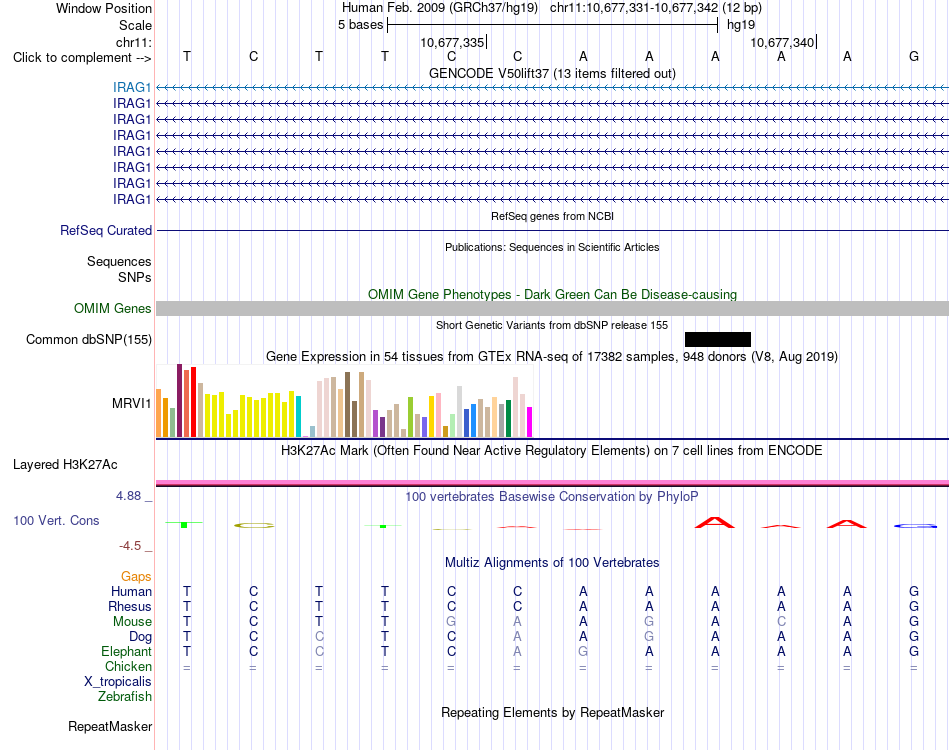Click 'Publications: Sequences in Scientific Articles' title
950x750 pixels.
(552, 247)
